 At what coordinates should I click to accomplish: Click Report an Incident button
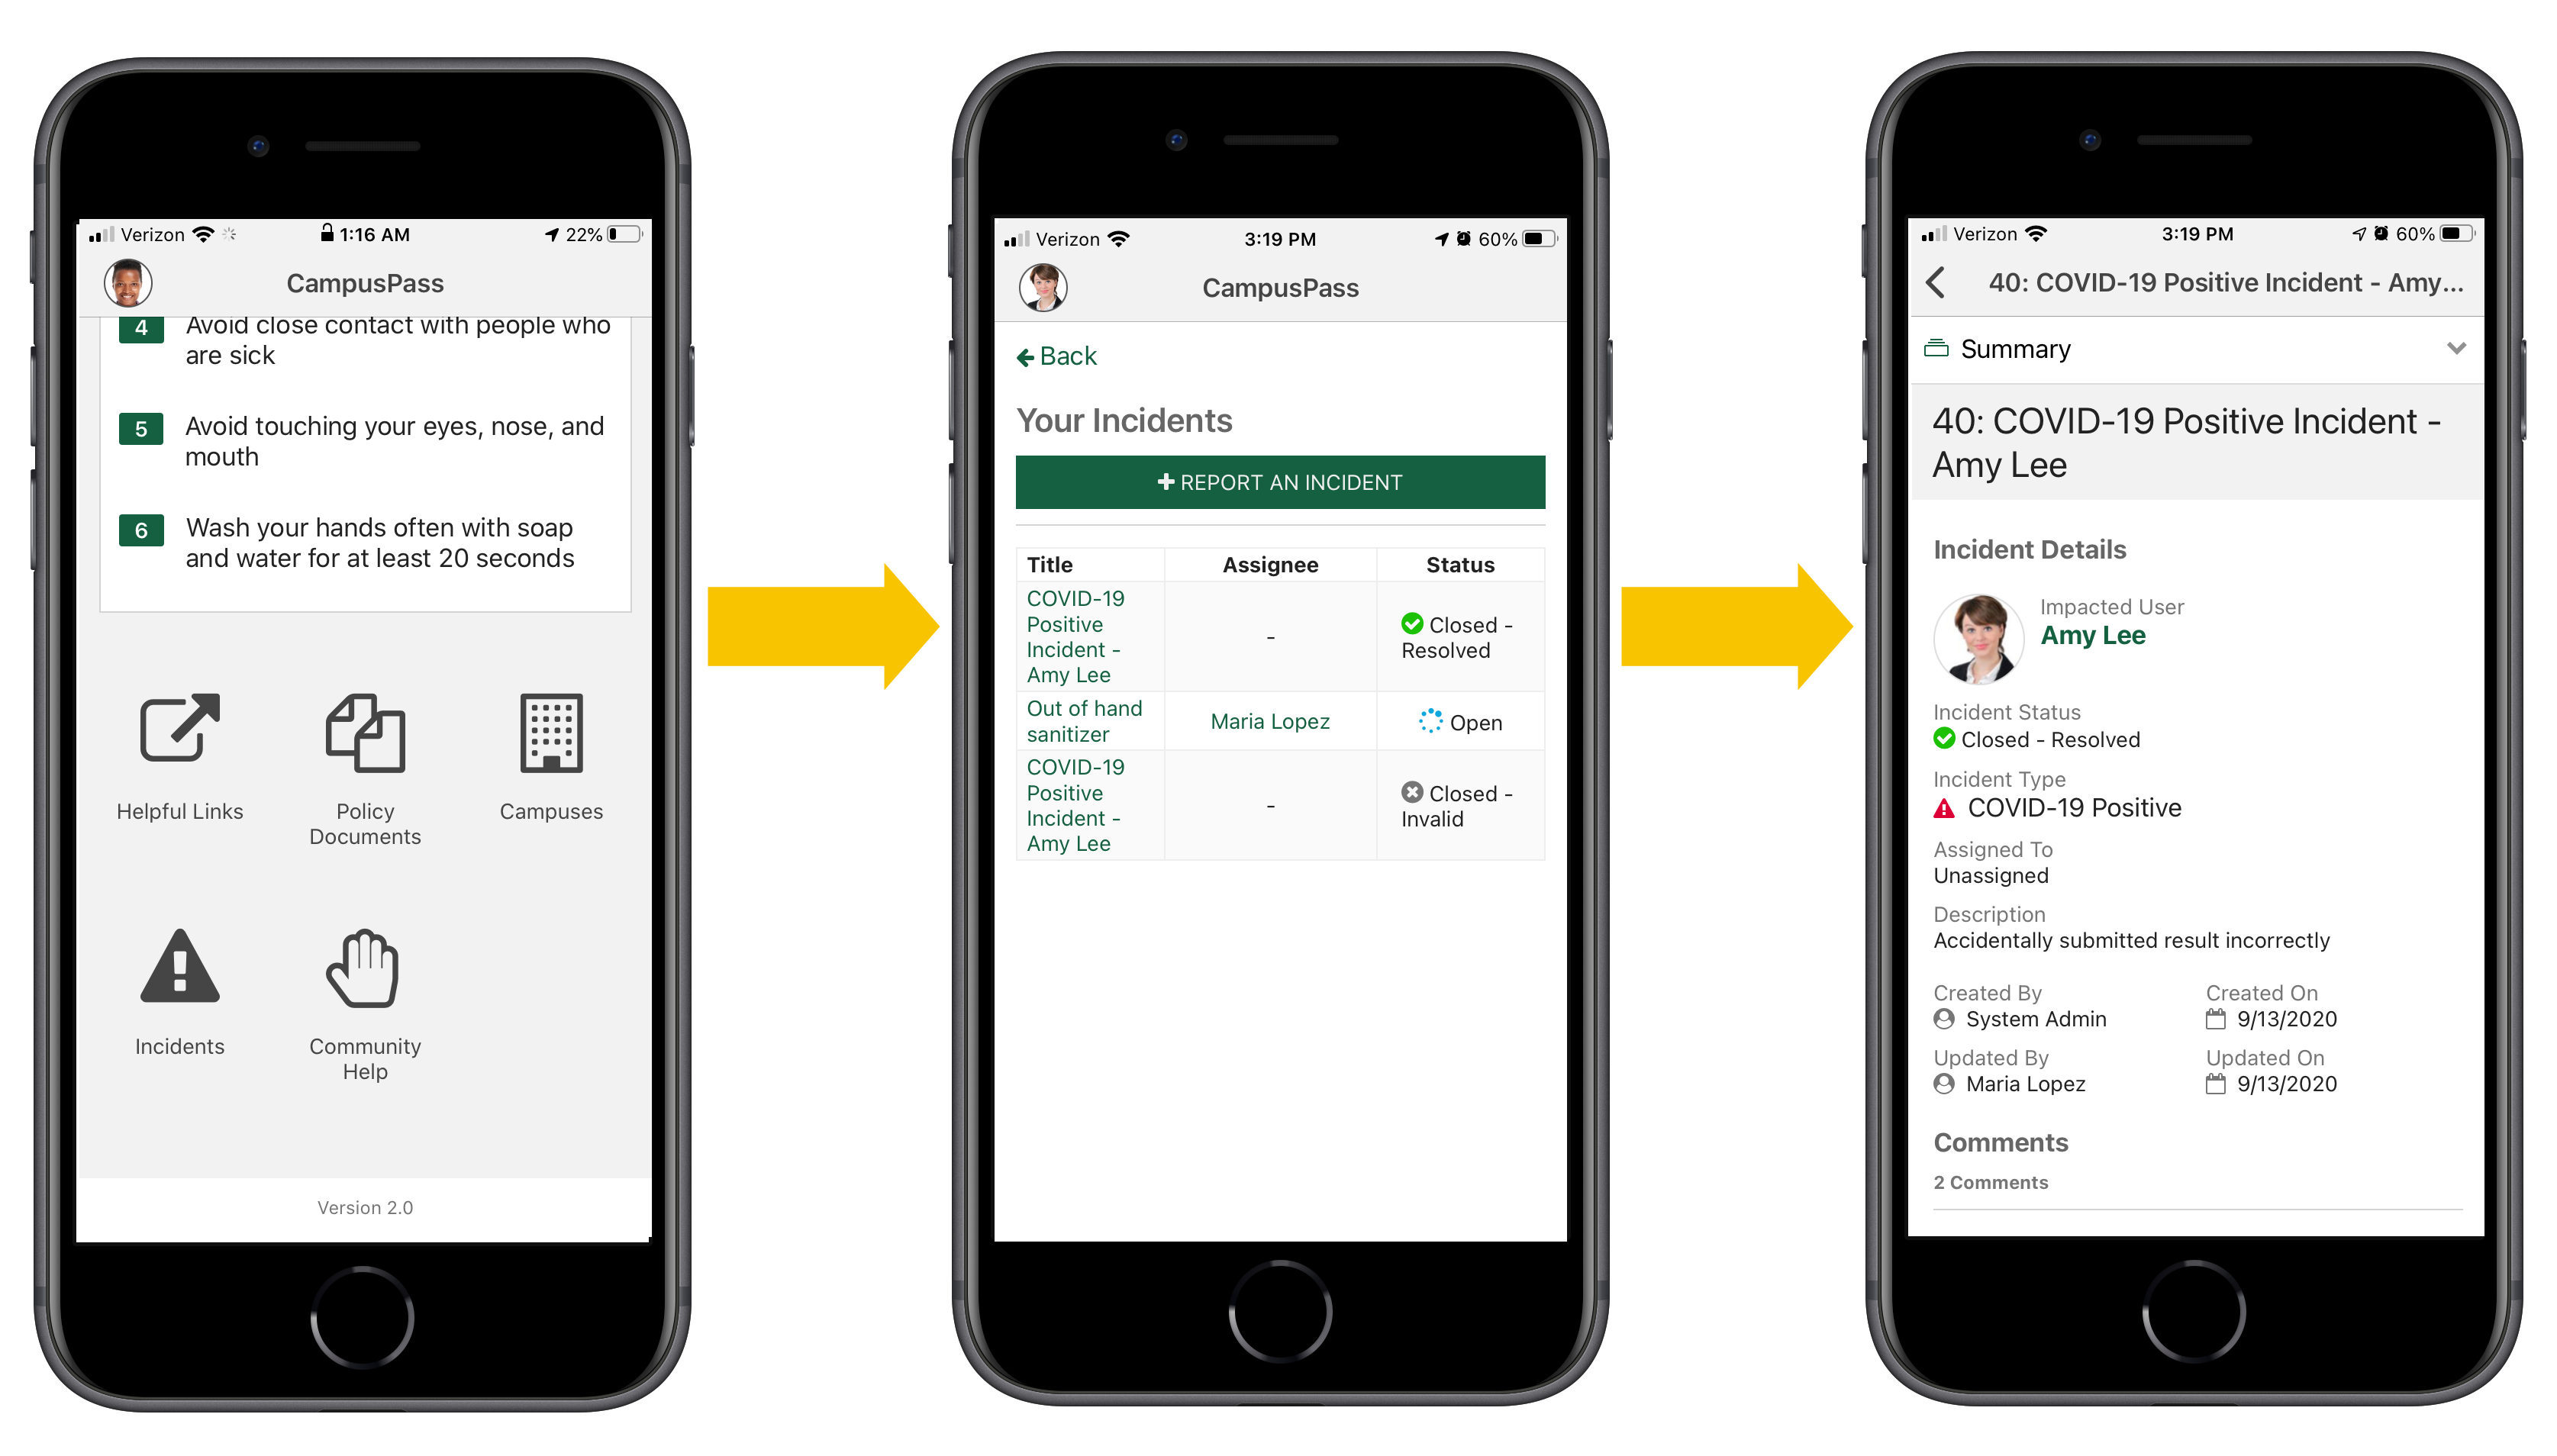pos(1278,483)
